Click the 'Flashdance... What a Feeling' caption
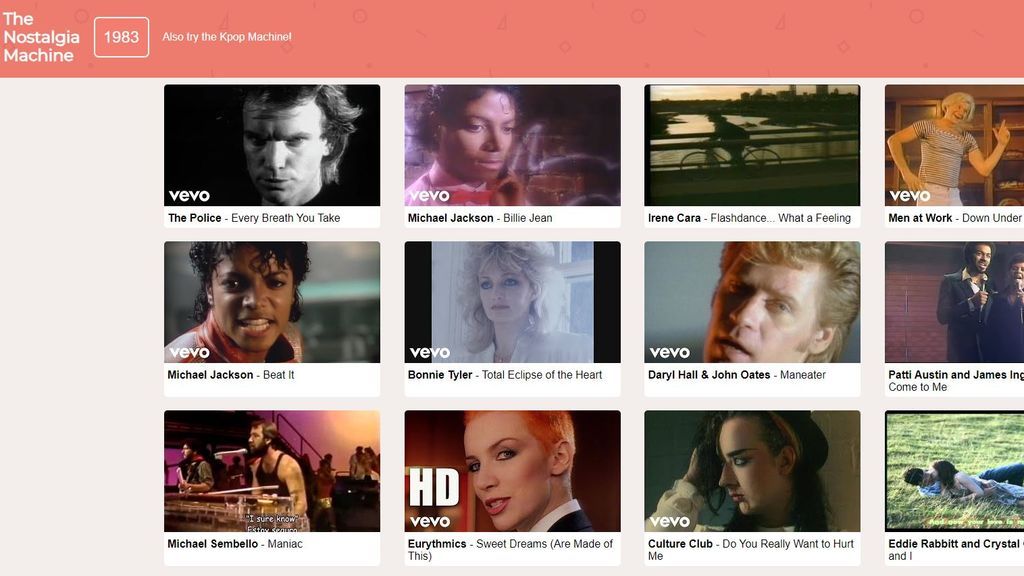The height and width of the screenshot is (576, 1024). click(780, 218)
